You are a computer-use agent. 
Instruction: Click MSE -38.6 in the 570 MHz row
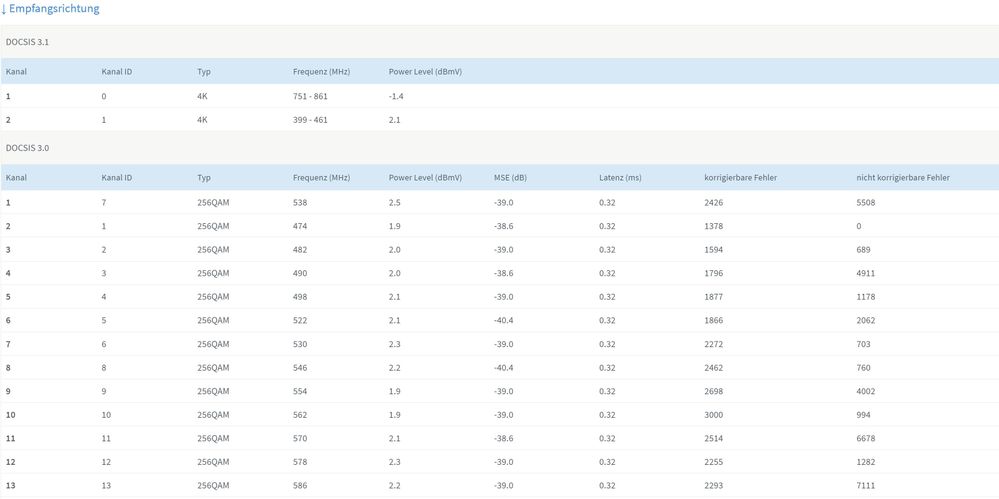click(x=503, y=438)
